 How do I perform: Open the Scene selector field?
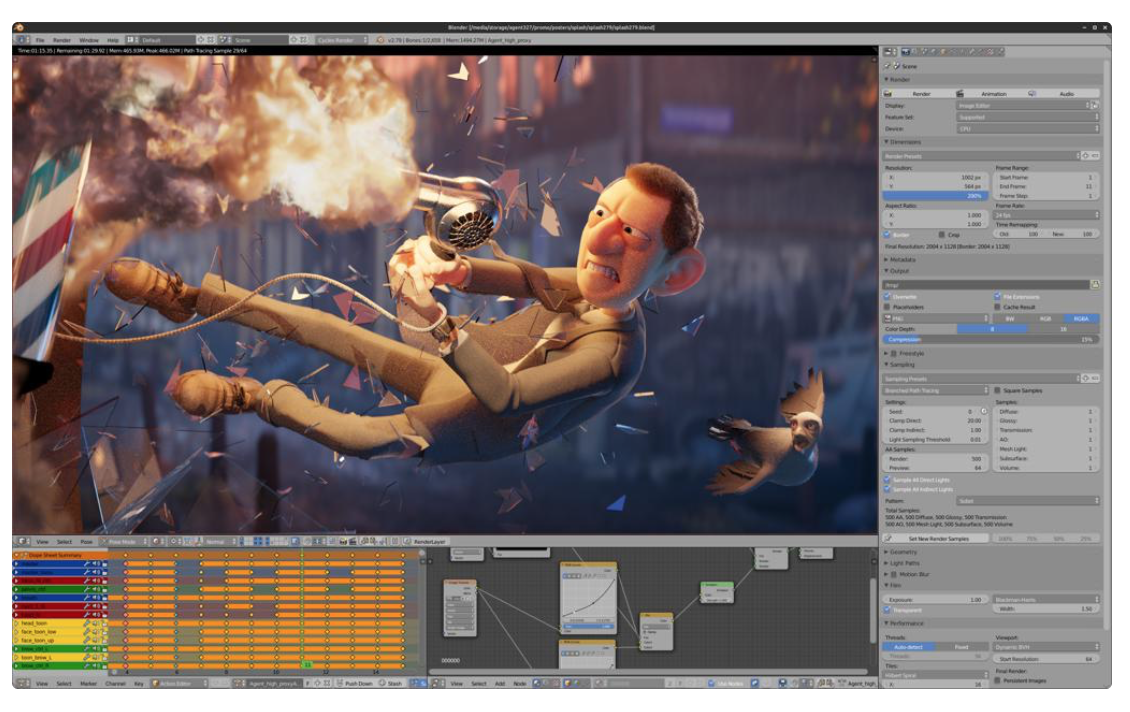click(x=261, y=40)
